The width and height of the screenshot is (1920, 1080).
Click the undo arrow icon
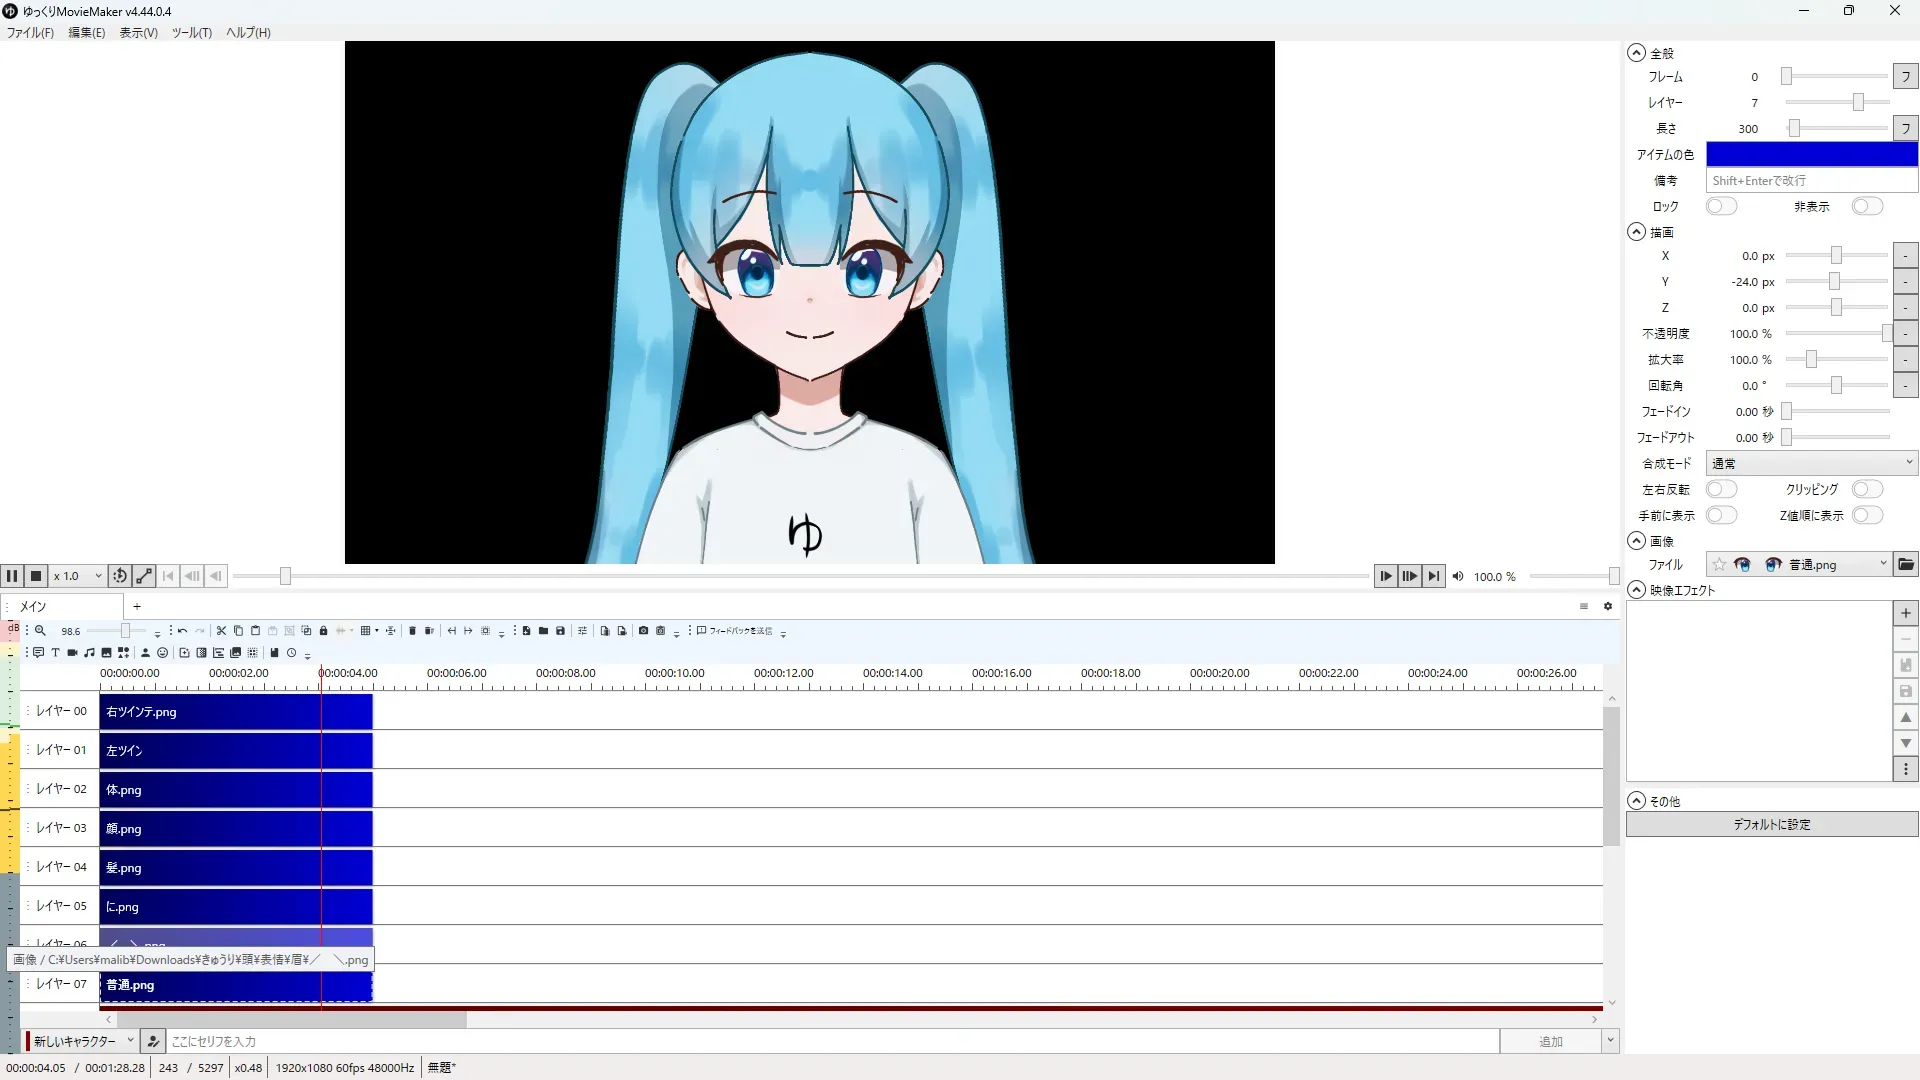(182, 631)
